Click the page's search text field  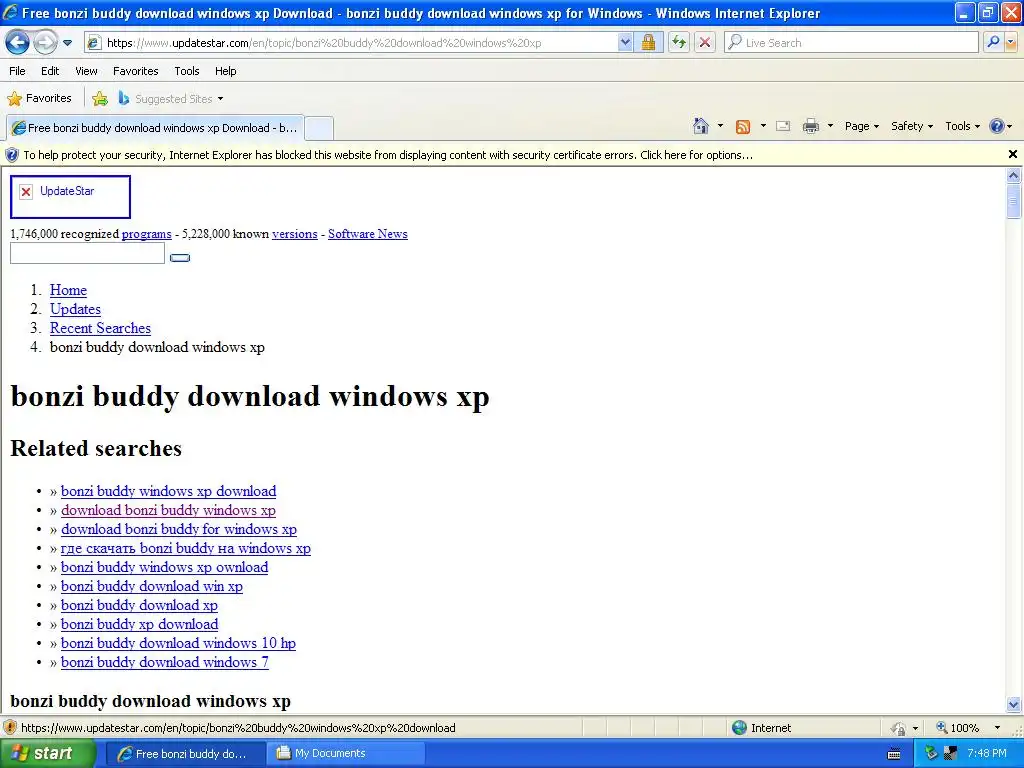click(88, 253)
